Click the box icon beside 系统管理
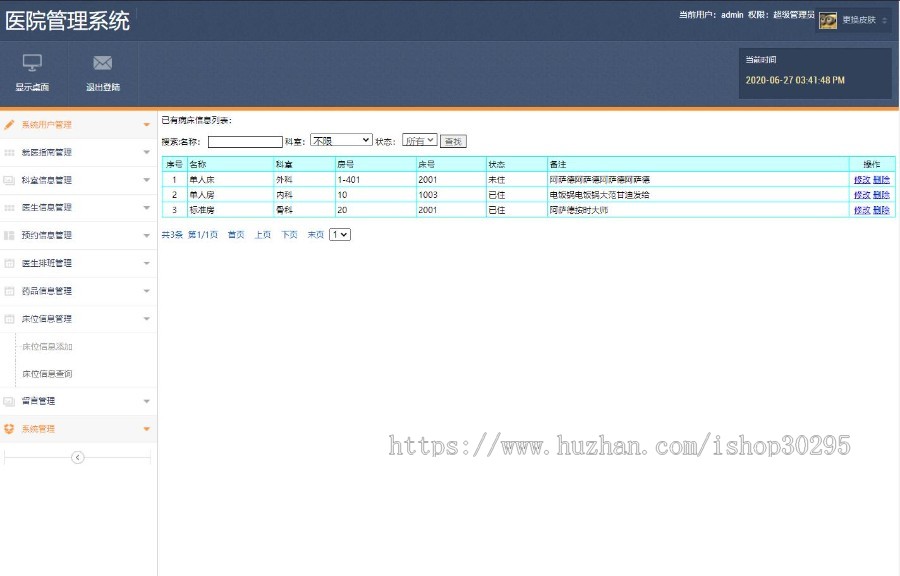This screenshot has height=576, width=900. [x=9, y=429]
